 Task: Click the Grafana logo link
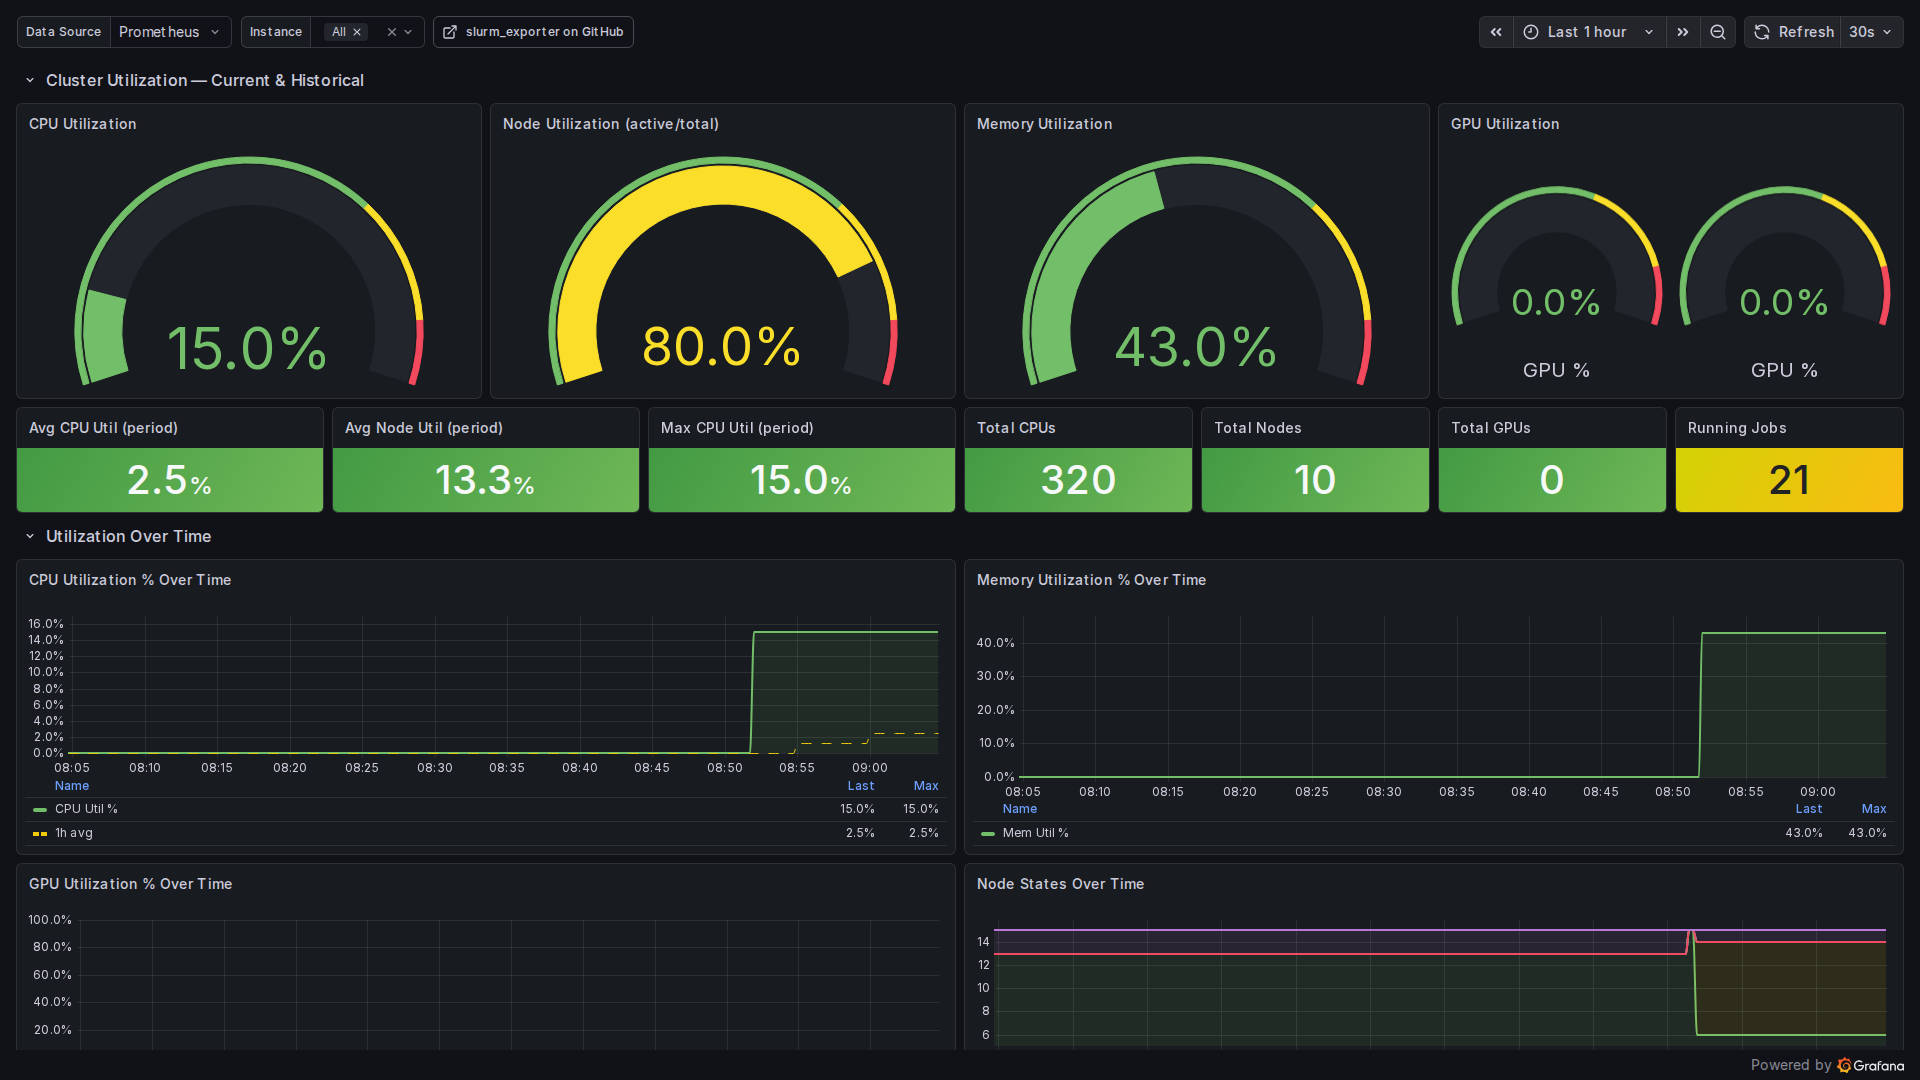[x=1871, y=1065]
